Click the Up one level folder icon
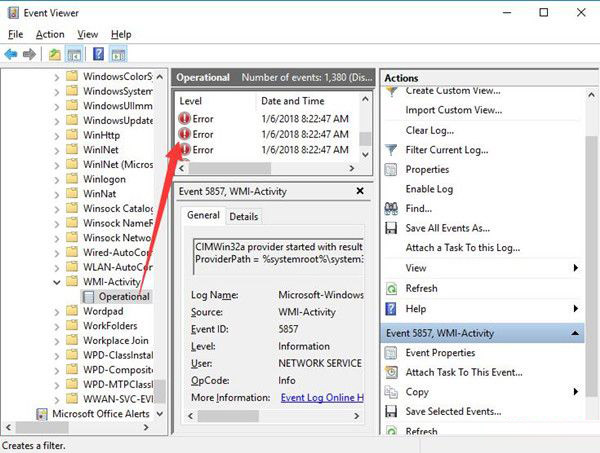Image resolution: width=600 pixels, height=453 pixels. 55,54
